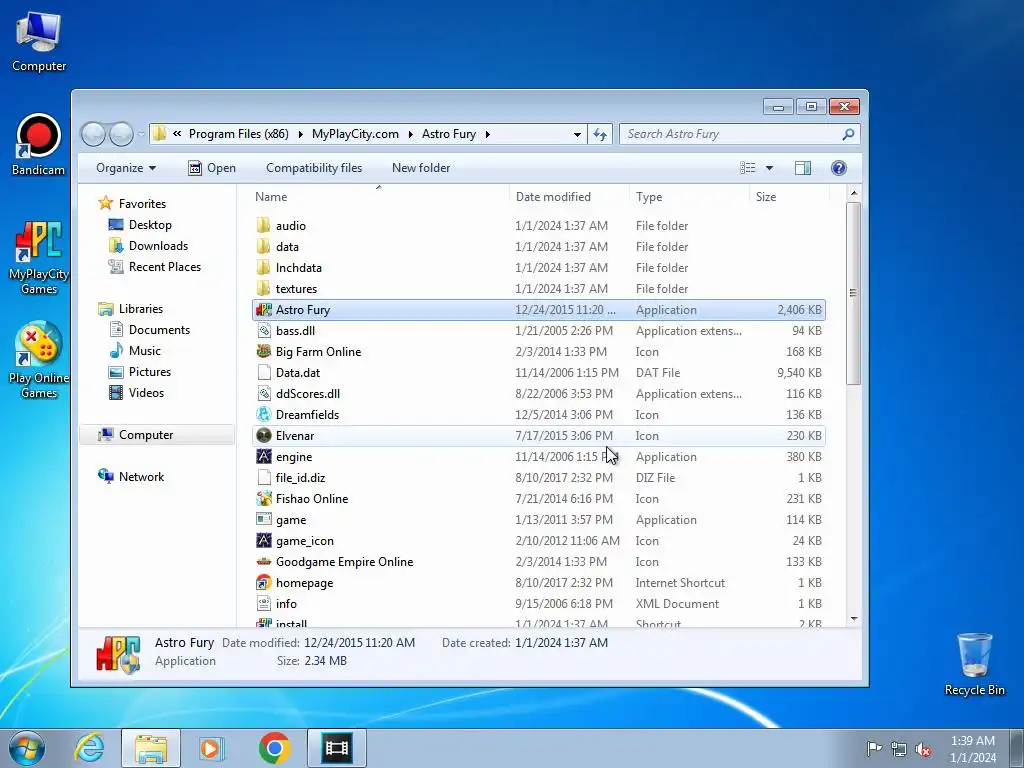The width and height of the screenshot is (1024, 768).
Task: Open the Action Center flag icon
Action: [874, 749]
